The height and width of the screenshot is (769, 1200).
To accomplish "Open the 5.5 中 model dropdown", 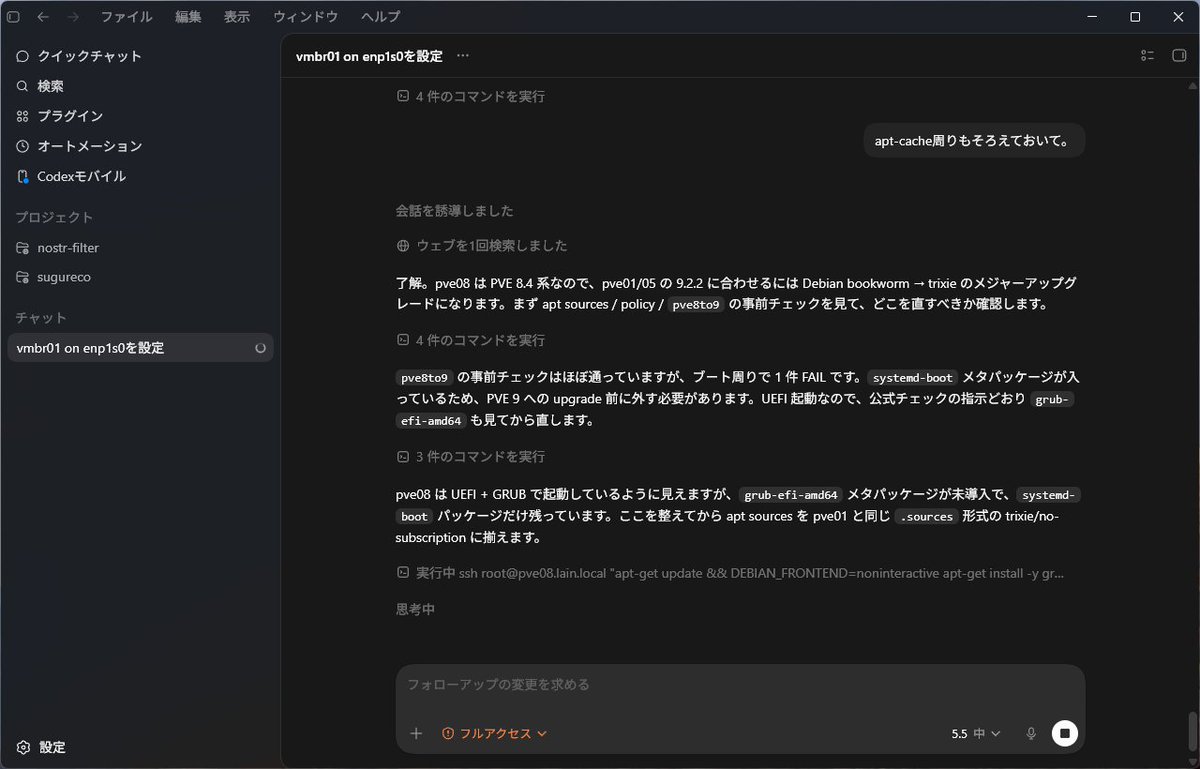I will (975, 734).
